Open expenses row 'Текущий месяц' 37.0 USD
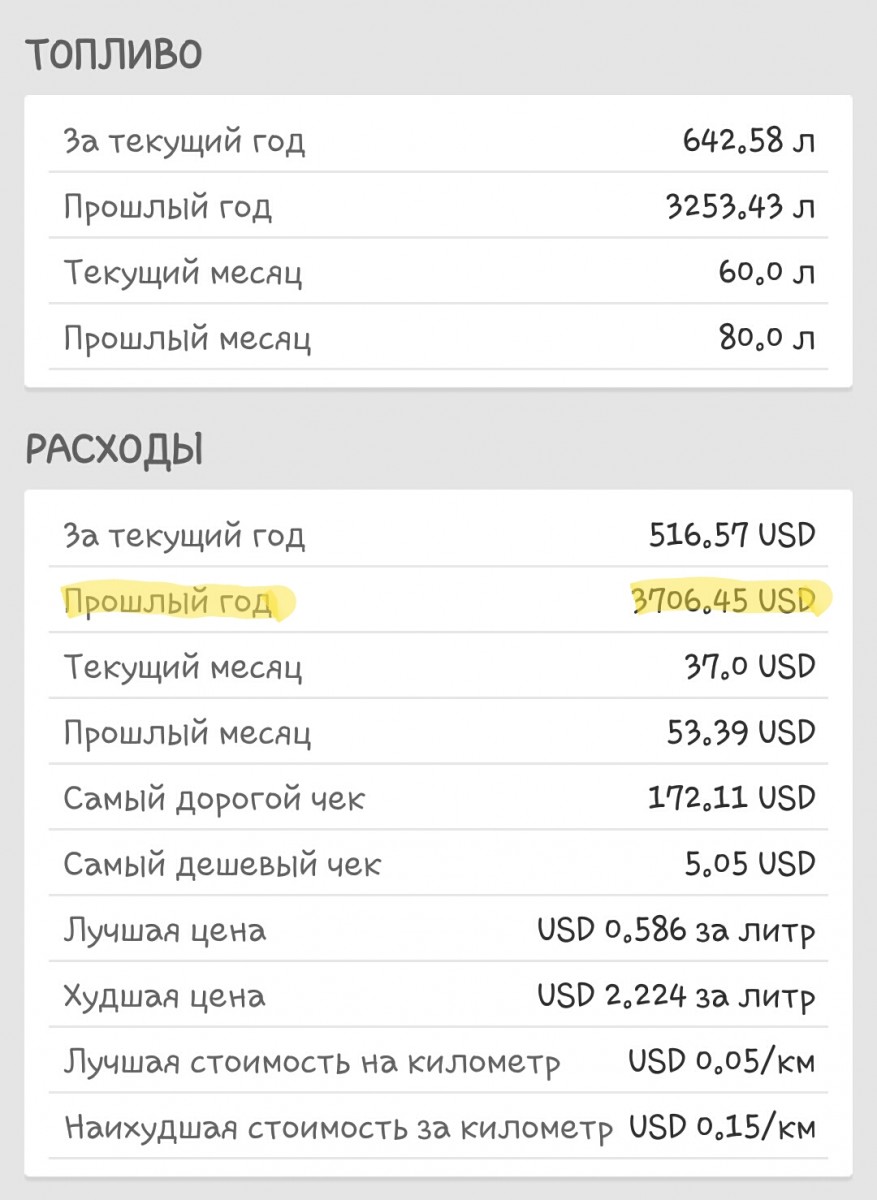The width and height of the screenshot is (877, 1200). click(x=438, y=667)
